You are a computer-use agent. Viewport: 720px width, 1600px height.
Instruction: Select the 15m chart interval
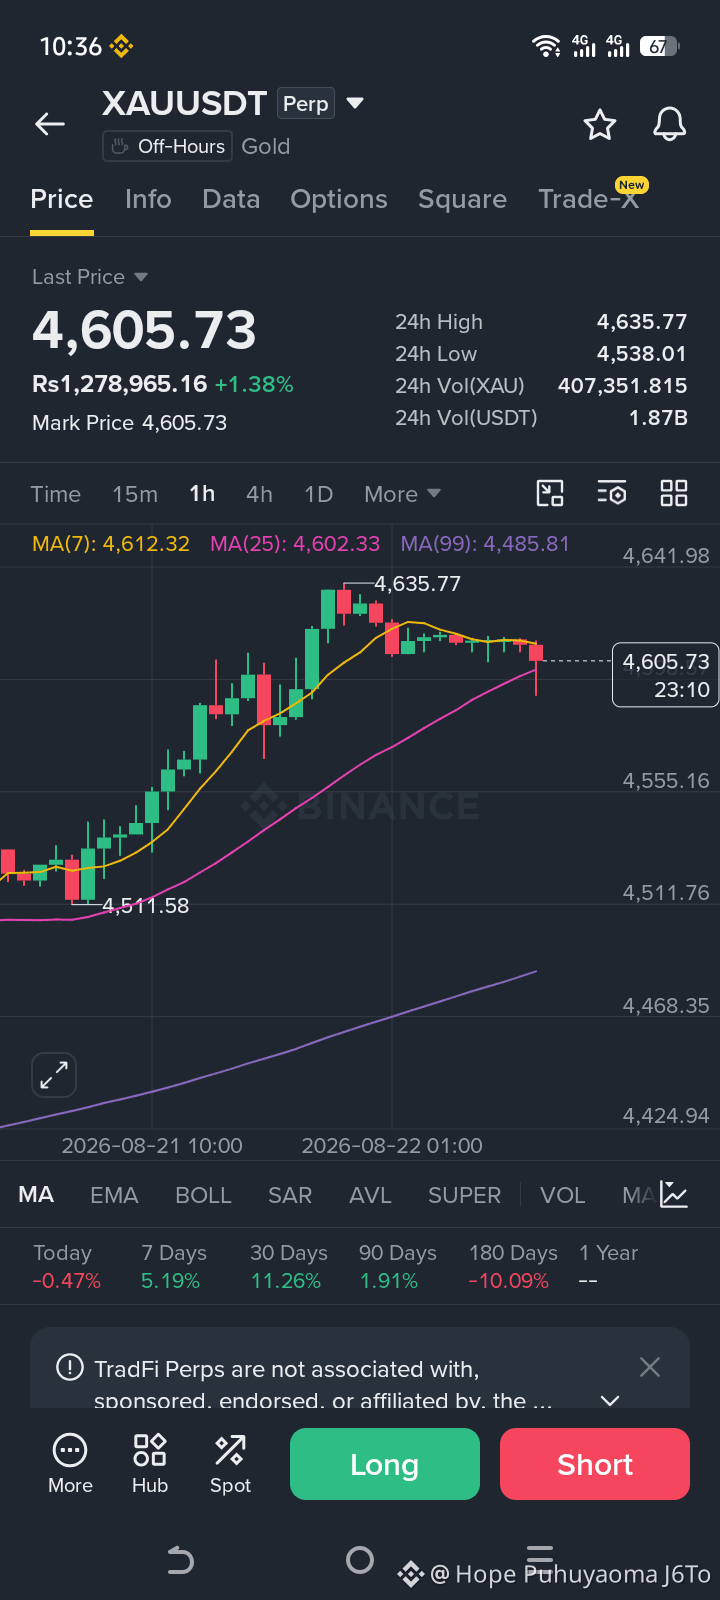click(x=135, y=494)
